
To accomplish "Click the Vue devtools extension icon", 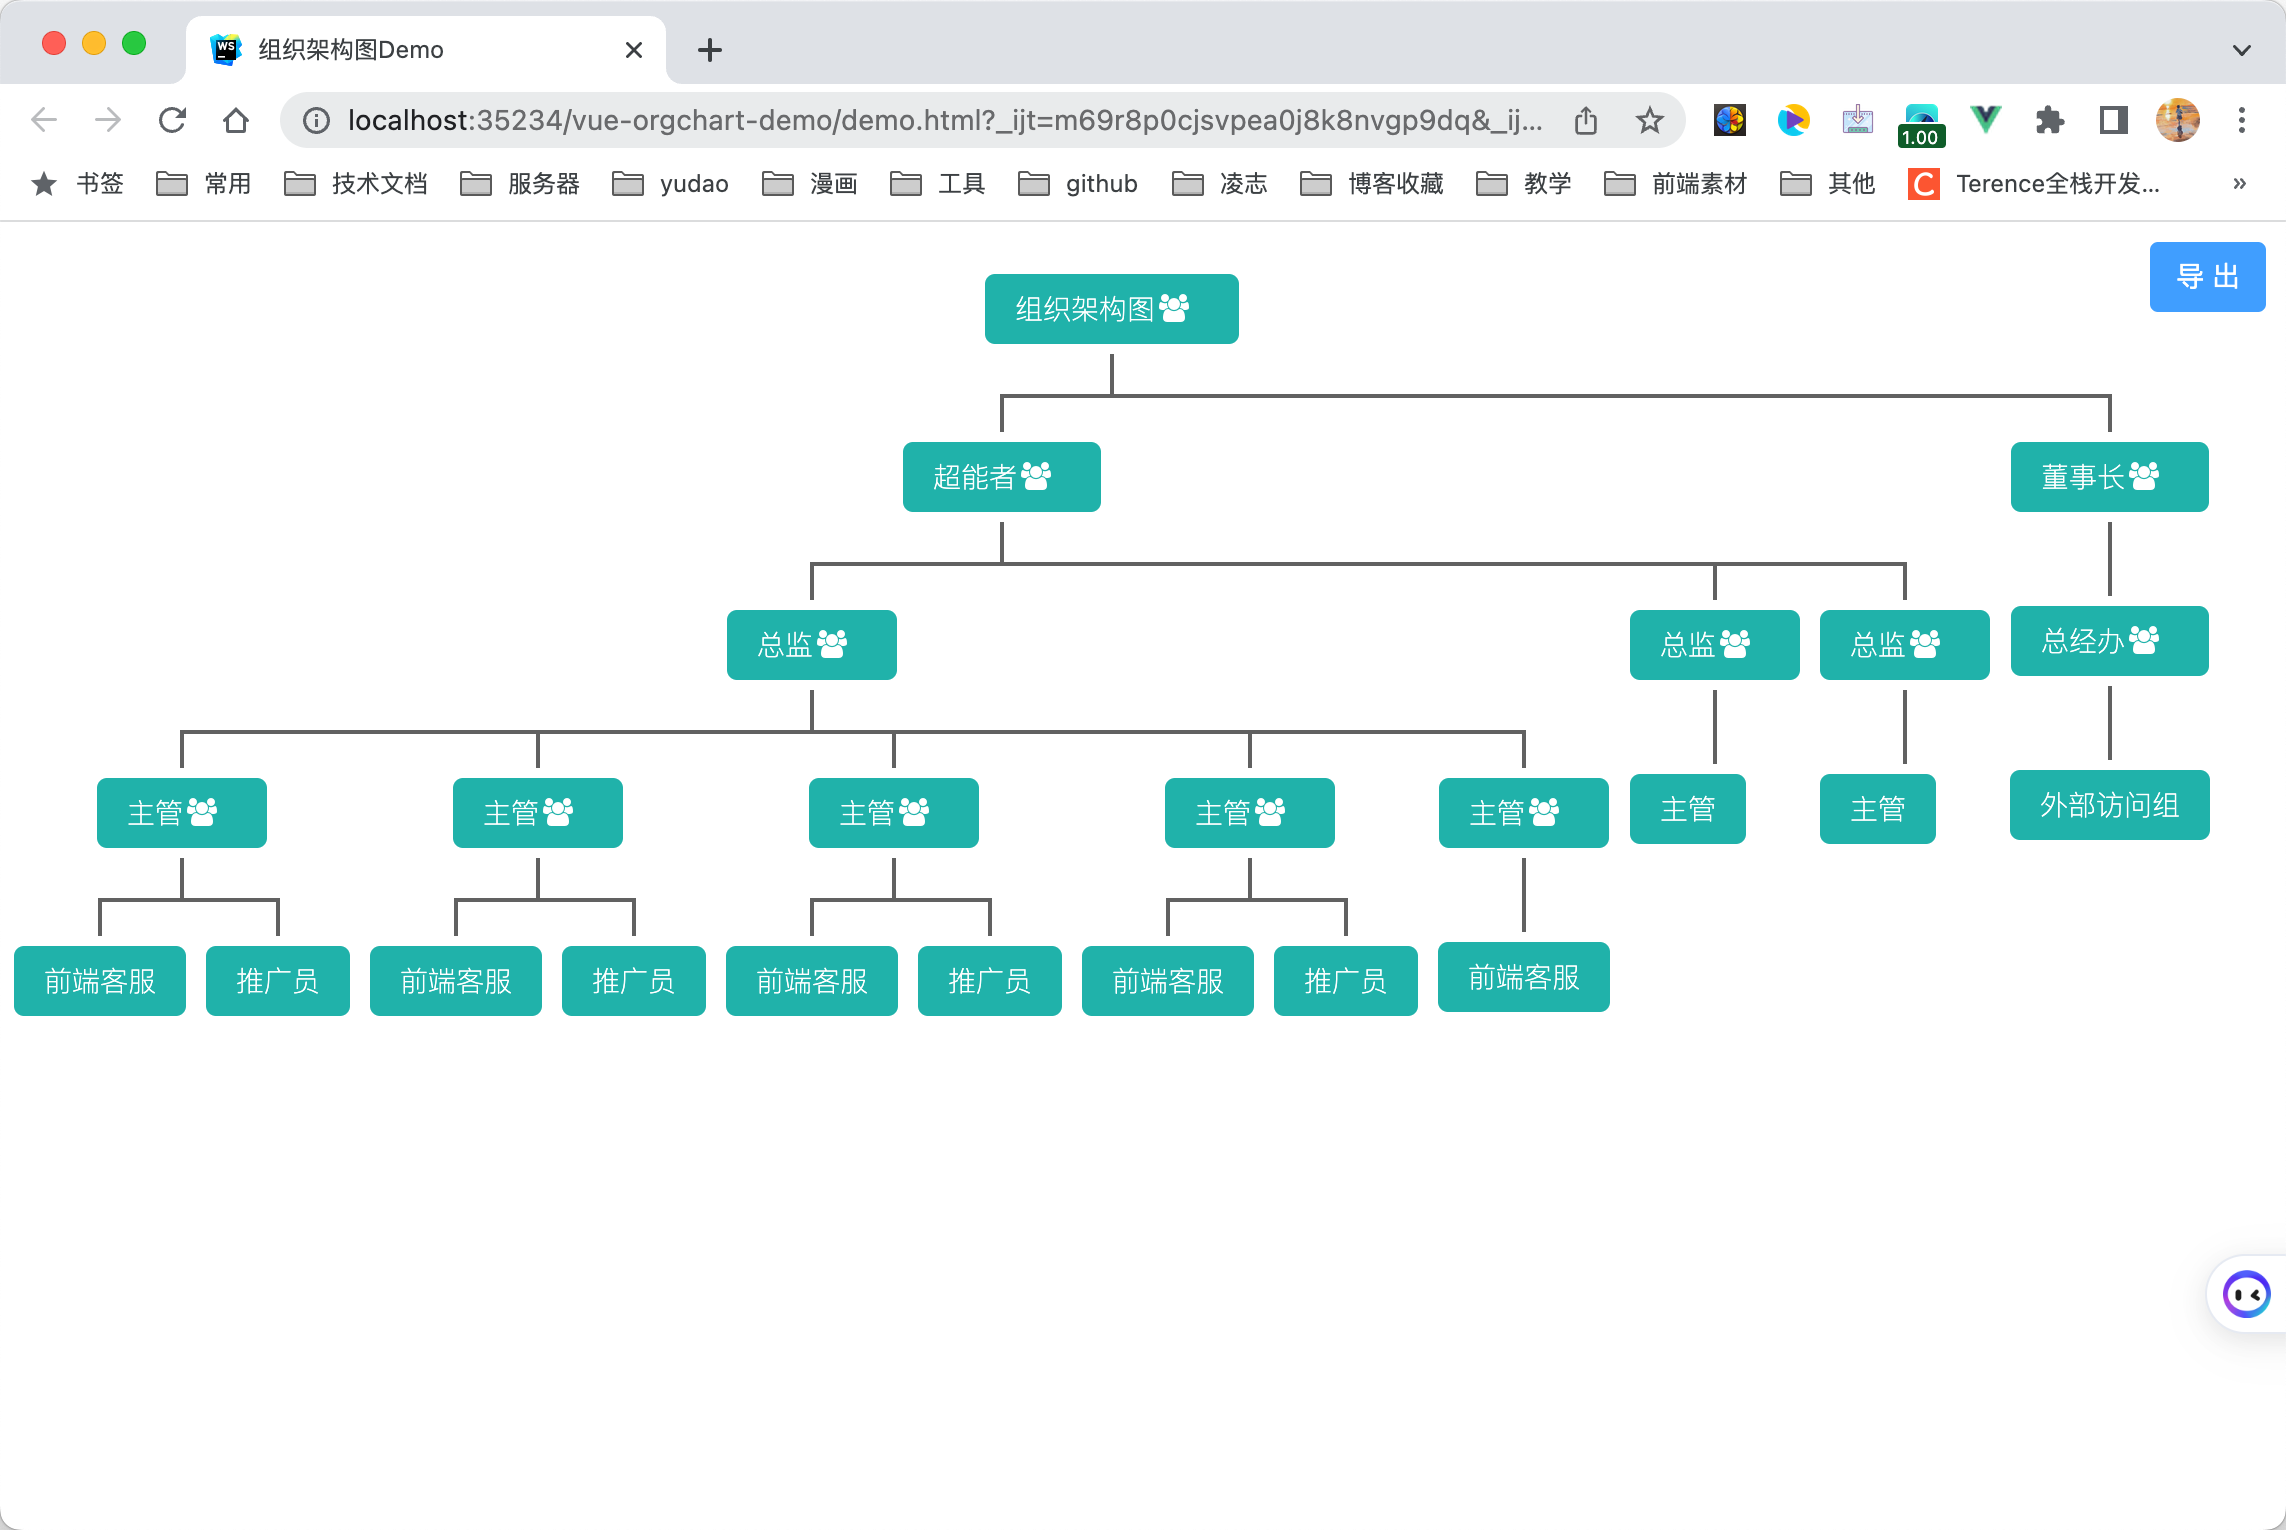I will 1985,120.
